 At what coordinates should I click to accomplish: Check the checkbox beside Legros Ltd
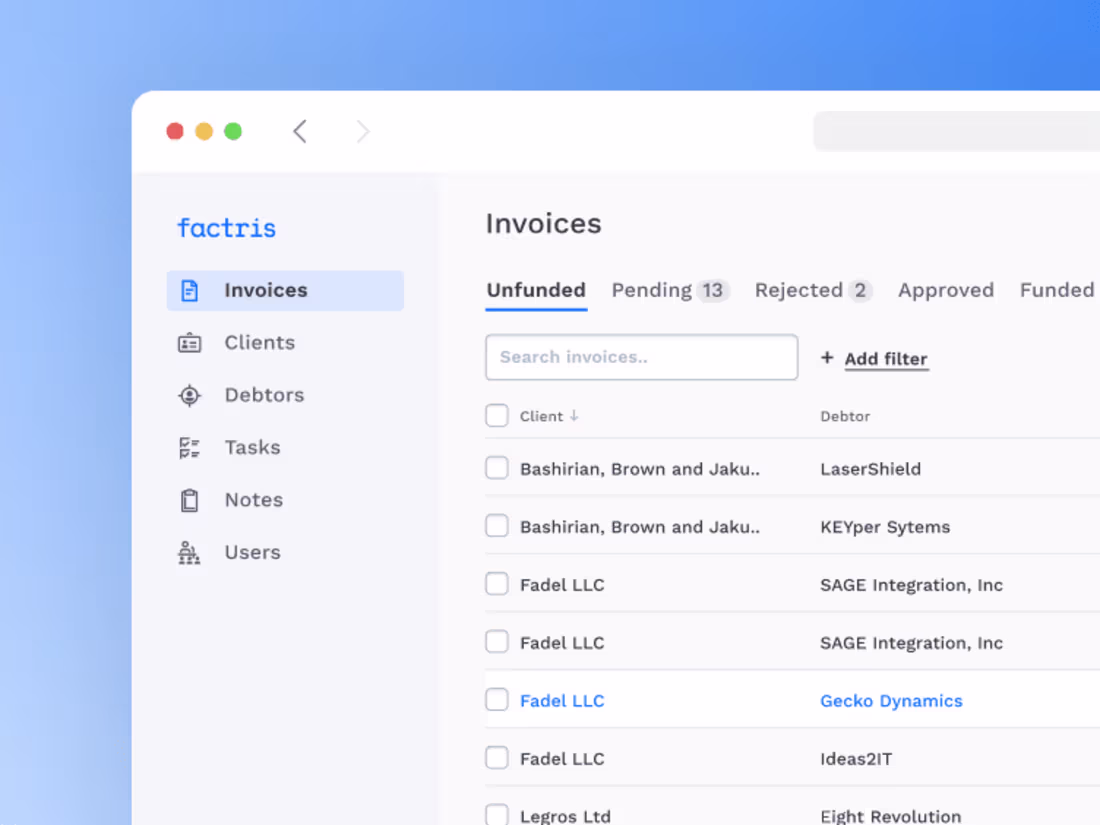pyautogui.click(x=497, y=814)
